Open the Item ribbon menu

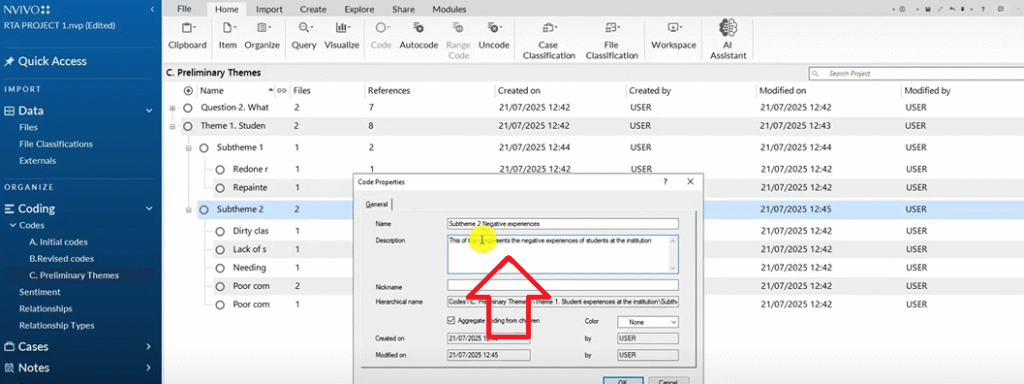(228, 36)
